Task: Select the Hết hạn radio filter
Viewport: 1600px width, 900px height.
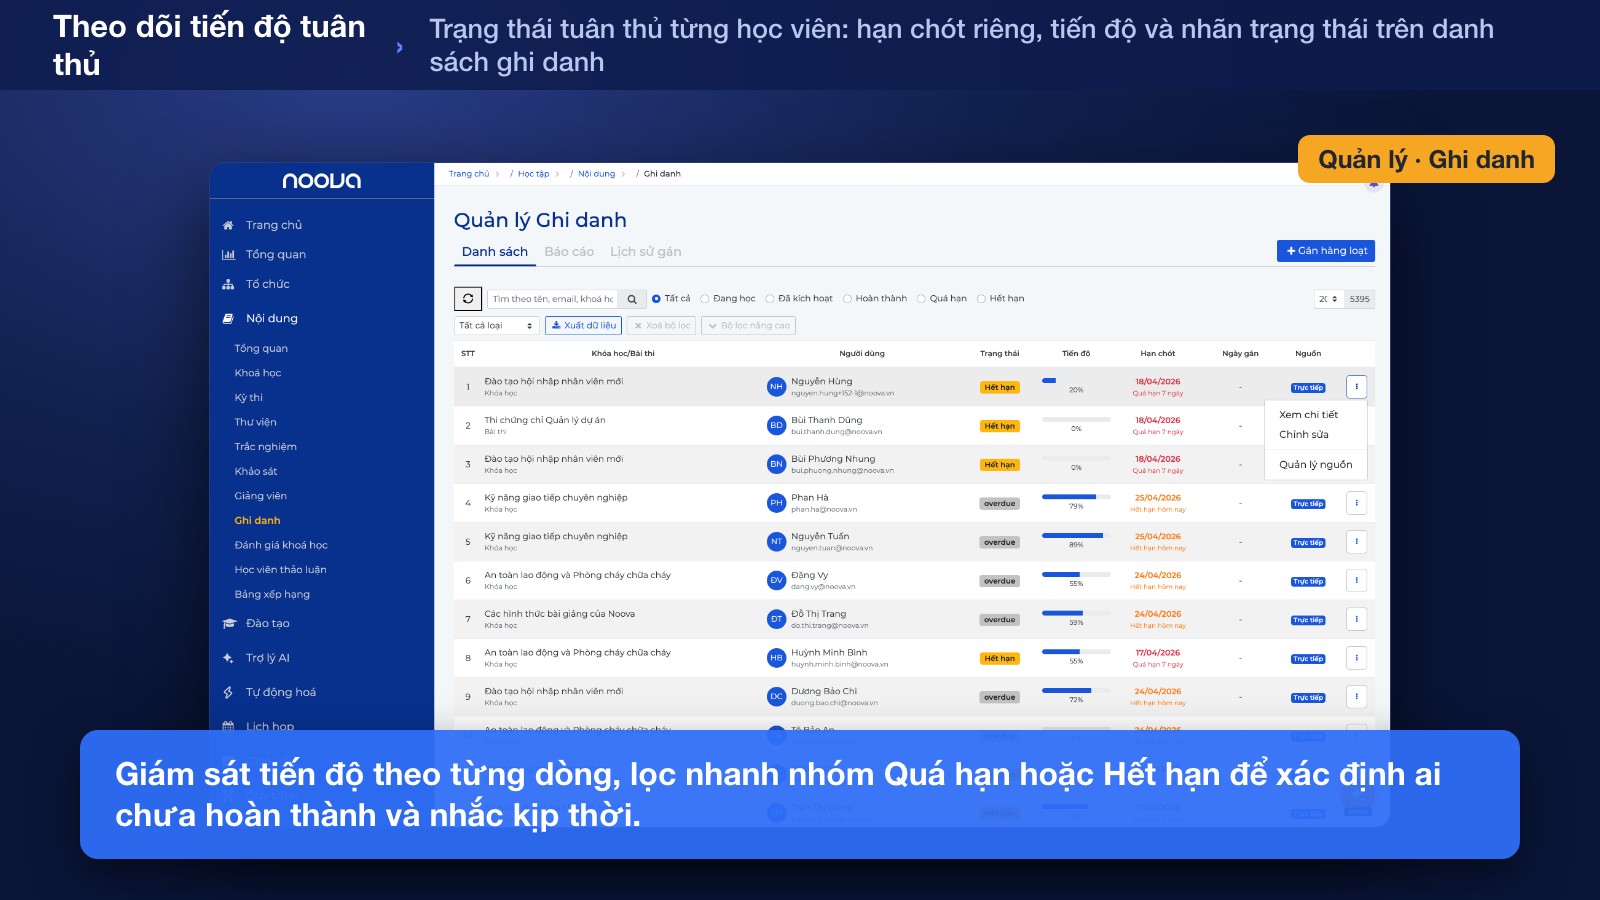Action: (x=981, y=299)
